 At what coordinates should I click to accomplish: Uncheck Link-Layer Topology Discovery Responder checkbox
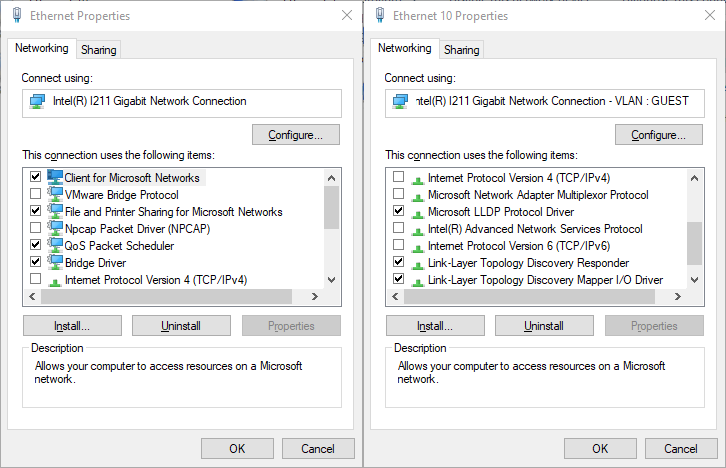tap(398, 262)
